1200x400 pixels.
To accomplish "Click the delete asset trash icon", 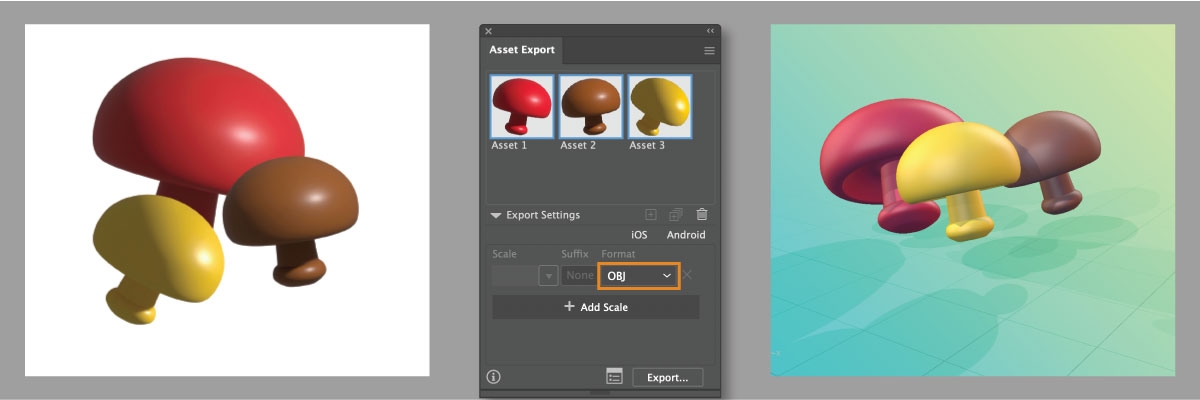I will click(702, 214).
